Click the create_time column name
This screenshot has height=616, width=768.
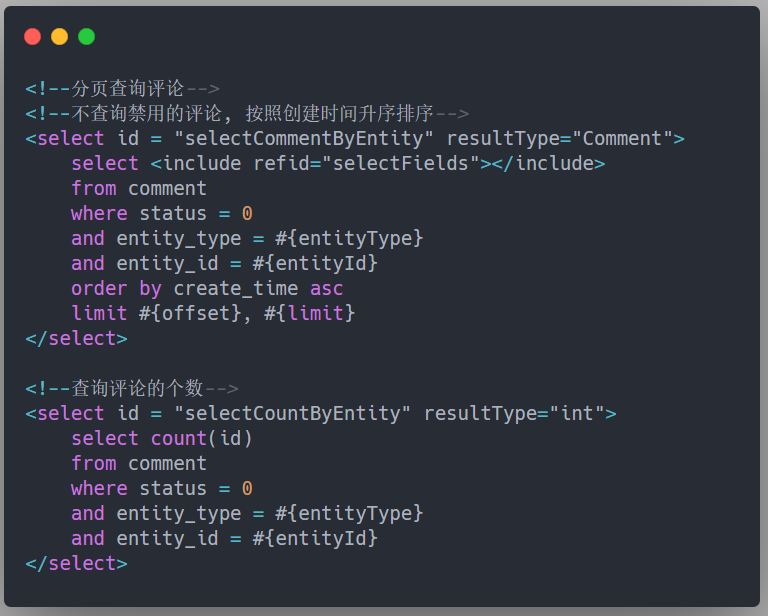click(236, 288)
